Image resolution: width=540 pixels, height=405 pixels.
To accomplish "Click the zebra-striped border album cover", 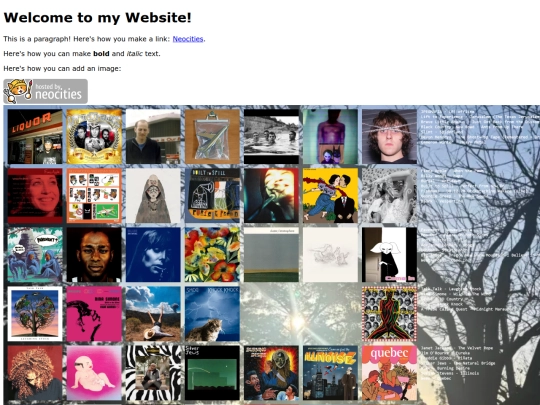I will 153,373.
